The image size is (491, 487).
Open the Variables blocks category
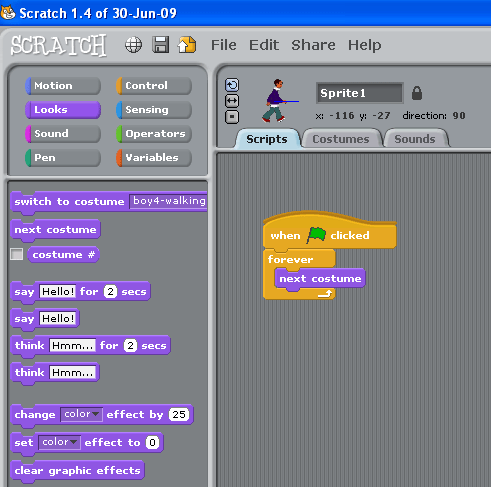click(154, 158)
